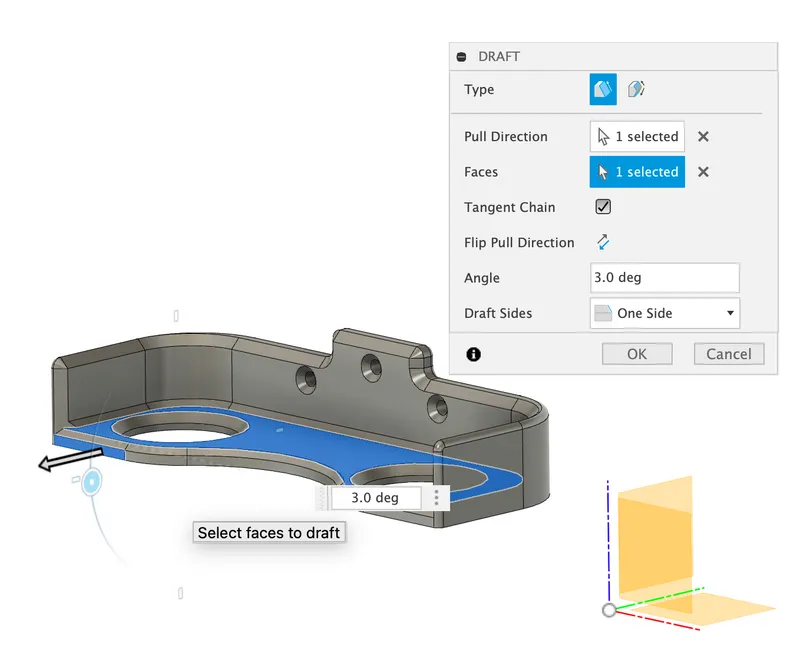Click the pull direction arrow manipulator
This screenshot has height=657, width=800.
70,460
